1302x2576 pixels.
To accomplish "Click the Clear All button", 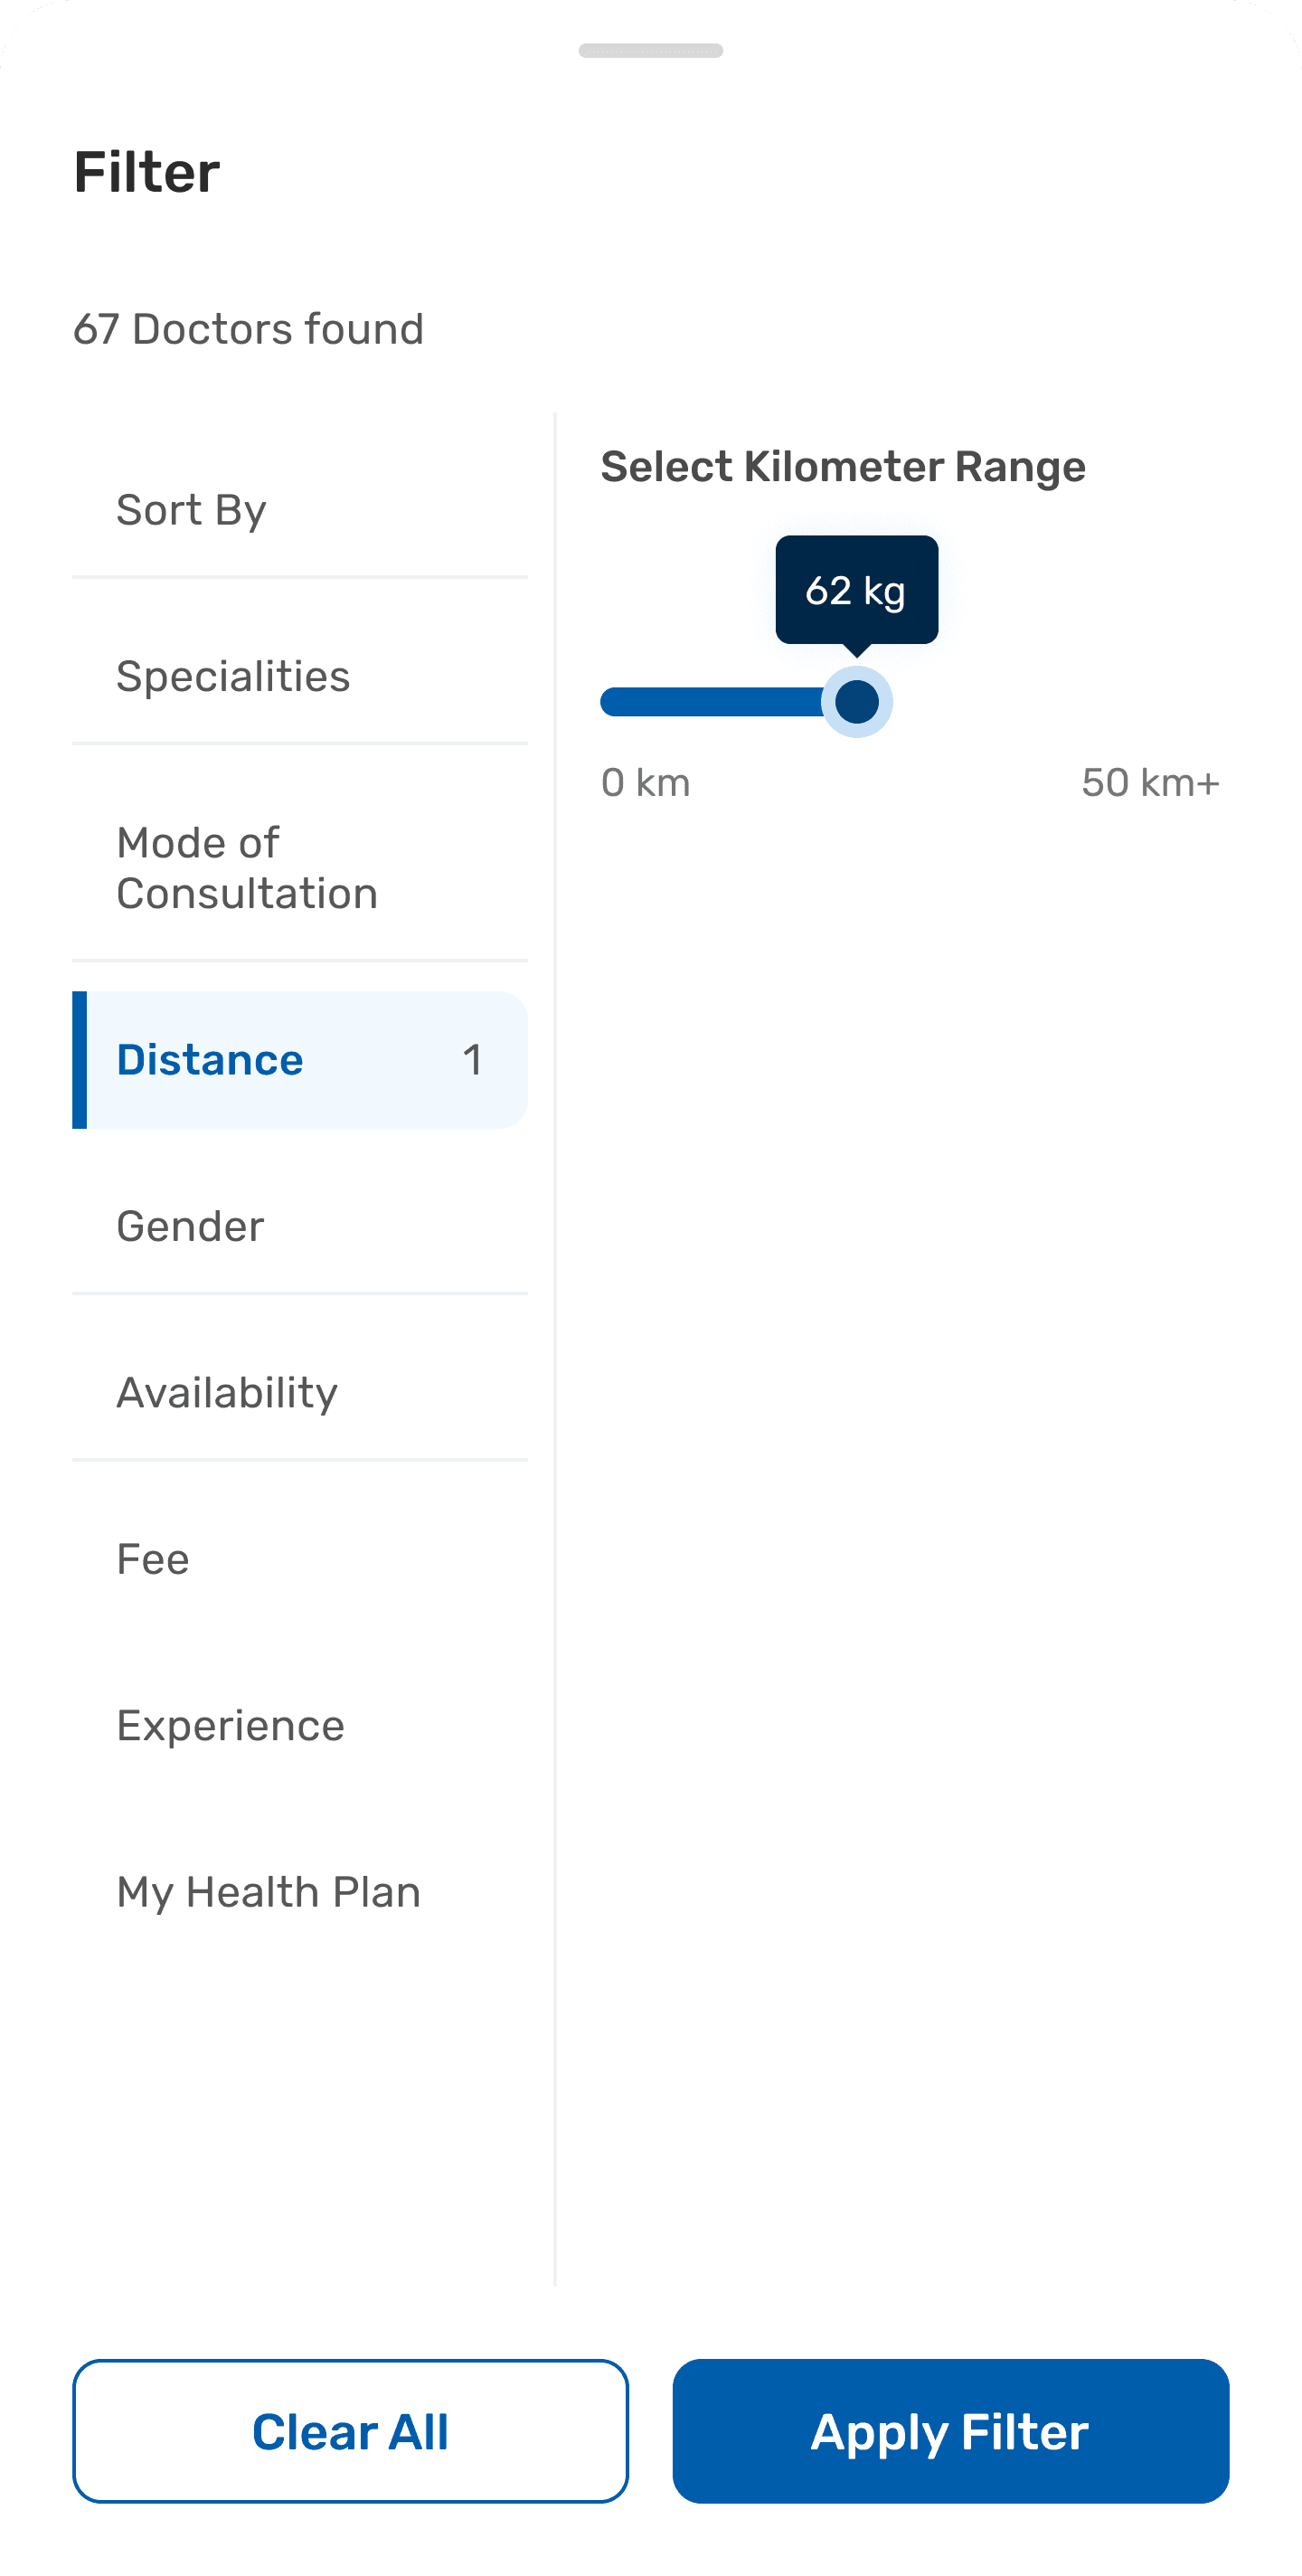I will tap(350, 2431).
